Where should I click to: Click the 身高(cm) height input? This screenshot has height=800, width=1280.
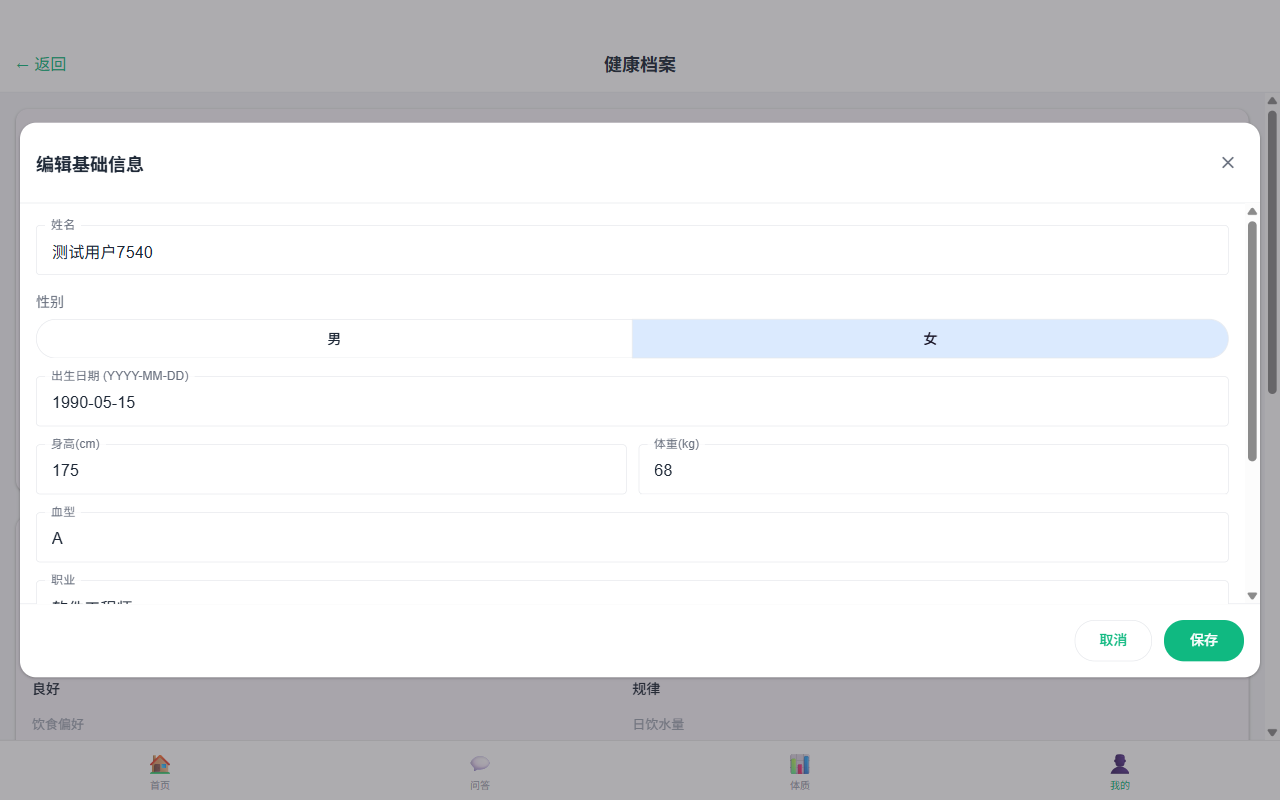pyautogui.click(x=331, y=470)
